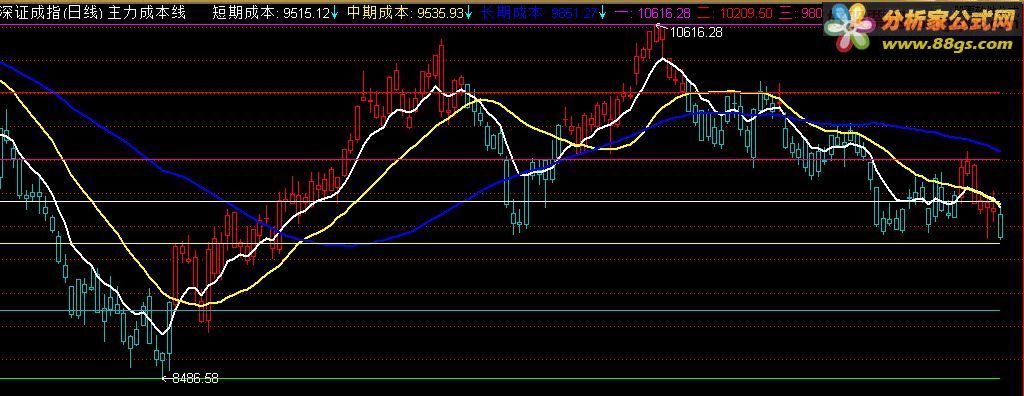The width and height of the screenshot is (1024, 396).
Task: Click the green horizontal line at chart bottom
Action: (500, 379)
